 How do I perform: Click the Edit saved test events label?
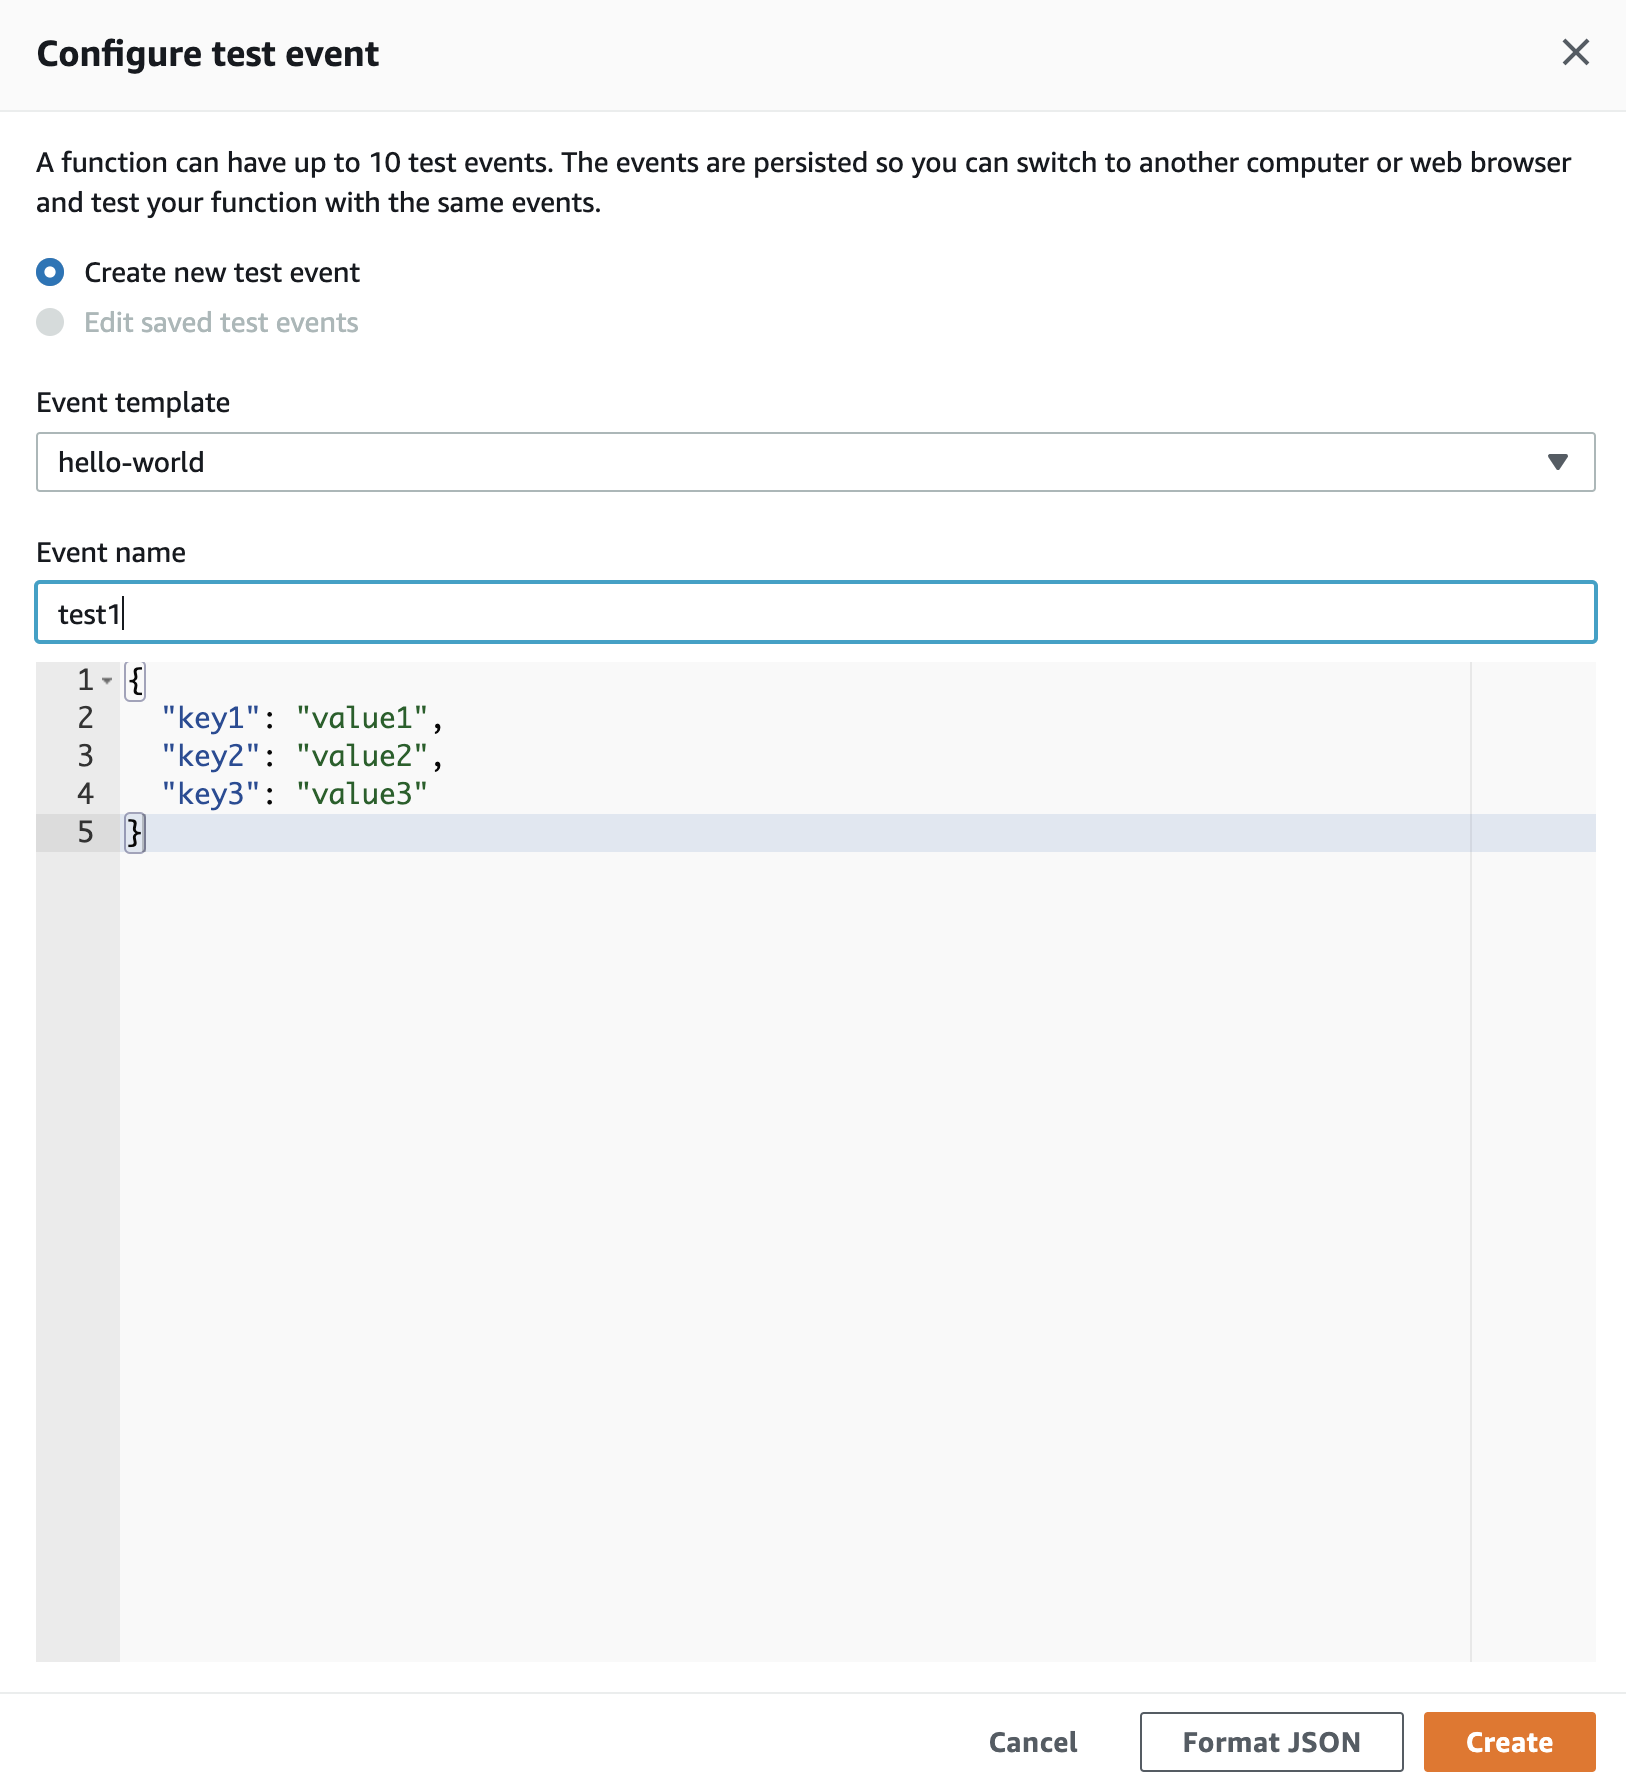click(221, 322)
